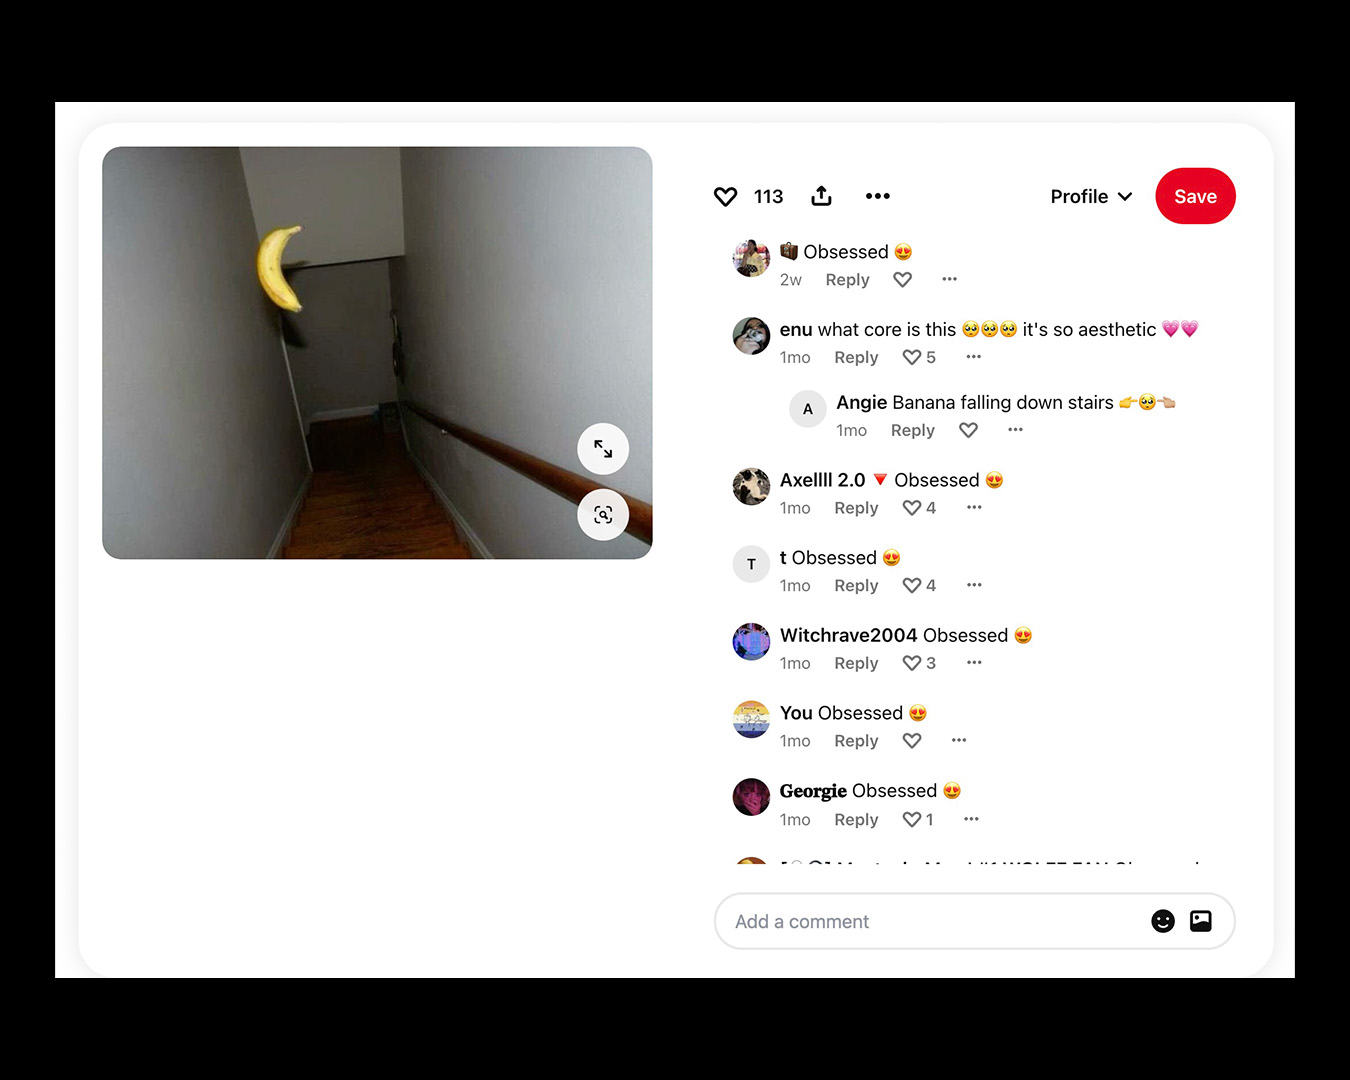
Task: Click the Add a comment field
Action: click(974, 921)
